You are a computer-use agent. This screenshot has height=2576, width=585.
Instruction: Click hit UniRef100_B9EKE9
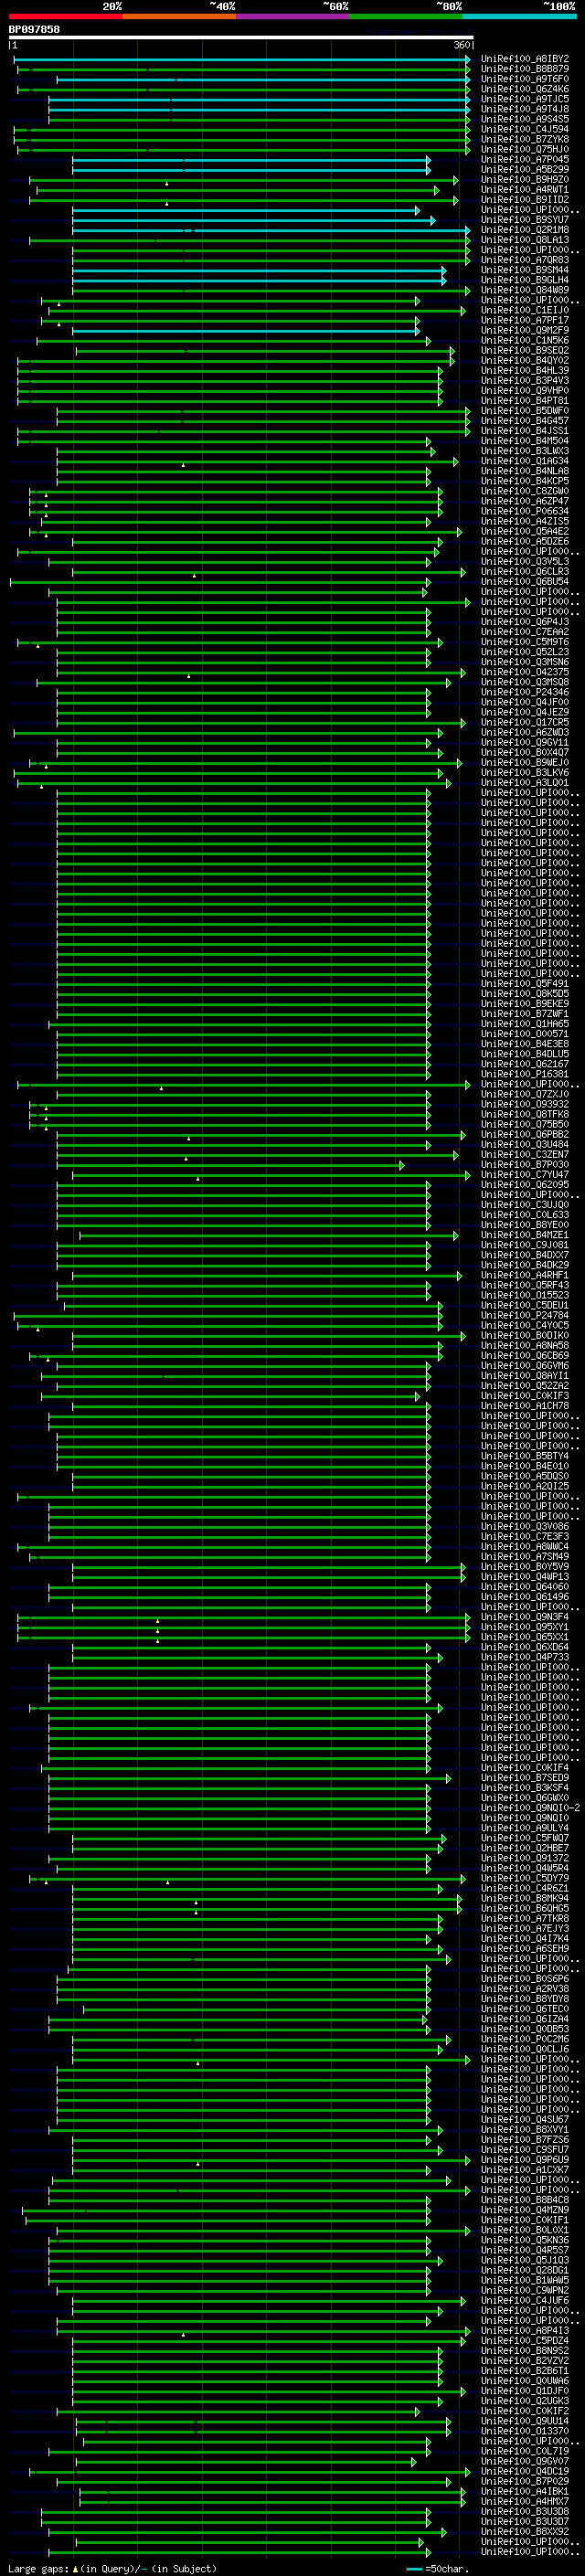524,1004
